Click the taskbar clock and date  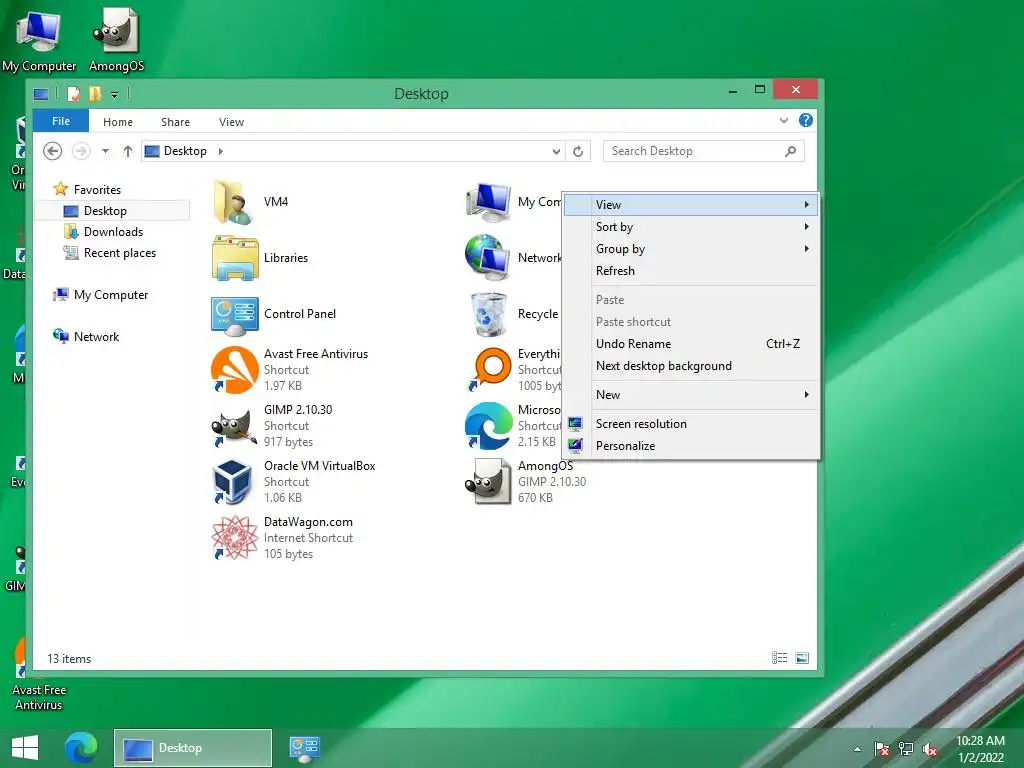point(980,749)
